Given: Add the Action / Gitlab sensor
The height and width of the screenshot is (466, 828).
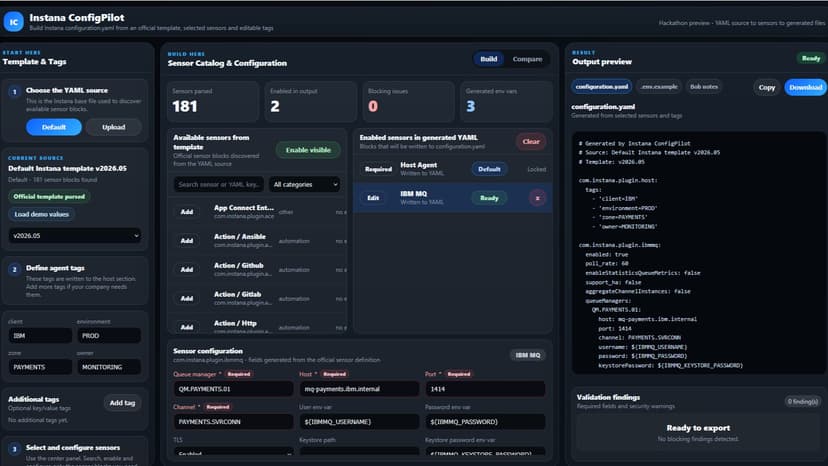Looking at the screenshot, I should pyautogui.click(x=187, y=299).
